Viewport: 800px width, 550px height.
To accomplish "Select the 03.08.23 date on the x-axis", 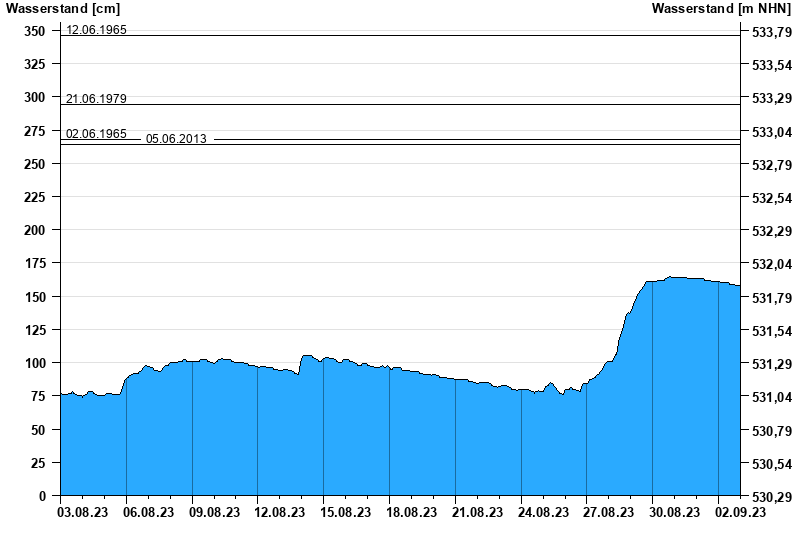I will [84, 512].
